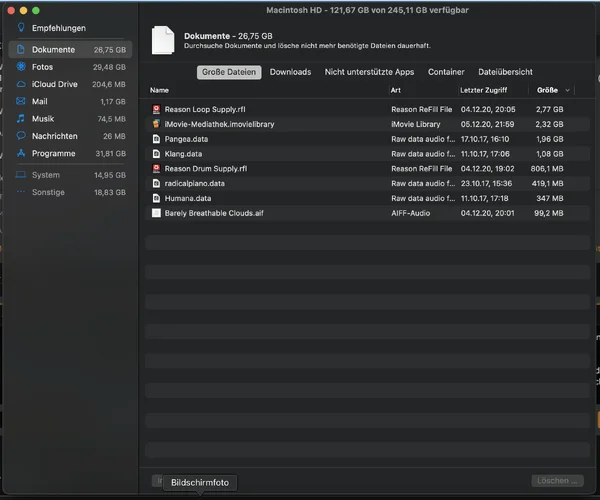Click the System laptop icon
This screenshot has height=500, width=600.
click(x=21, y=175)
